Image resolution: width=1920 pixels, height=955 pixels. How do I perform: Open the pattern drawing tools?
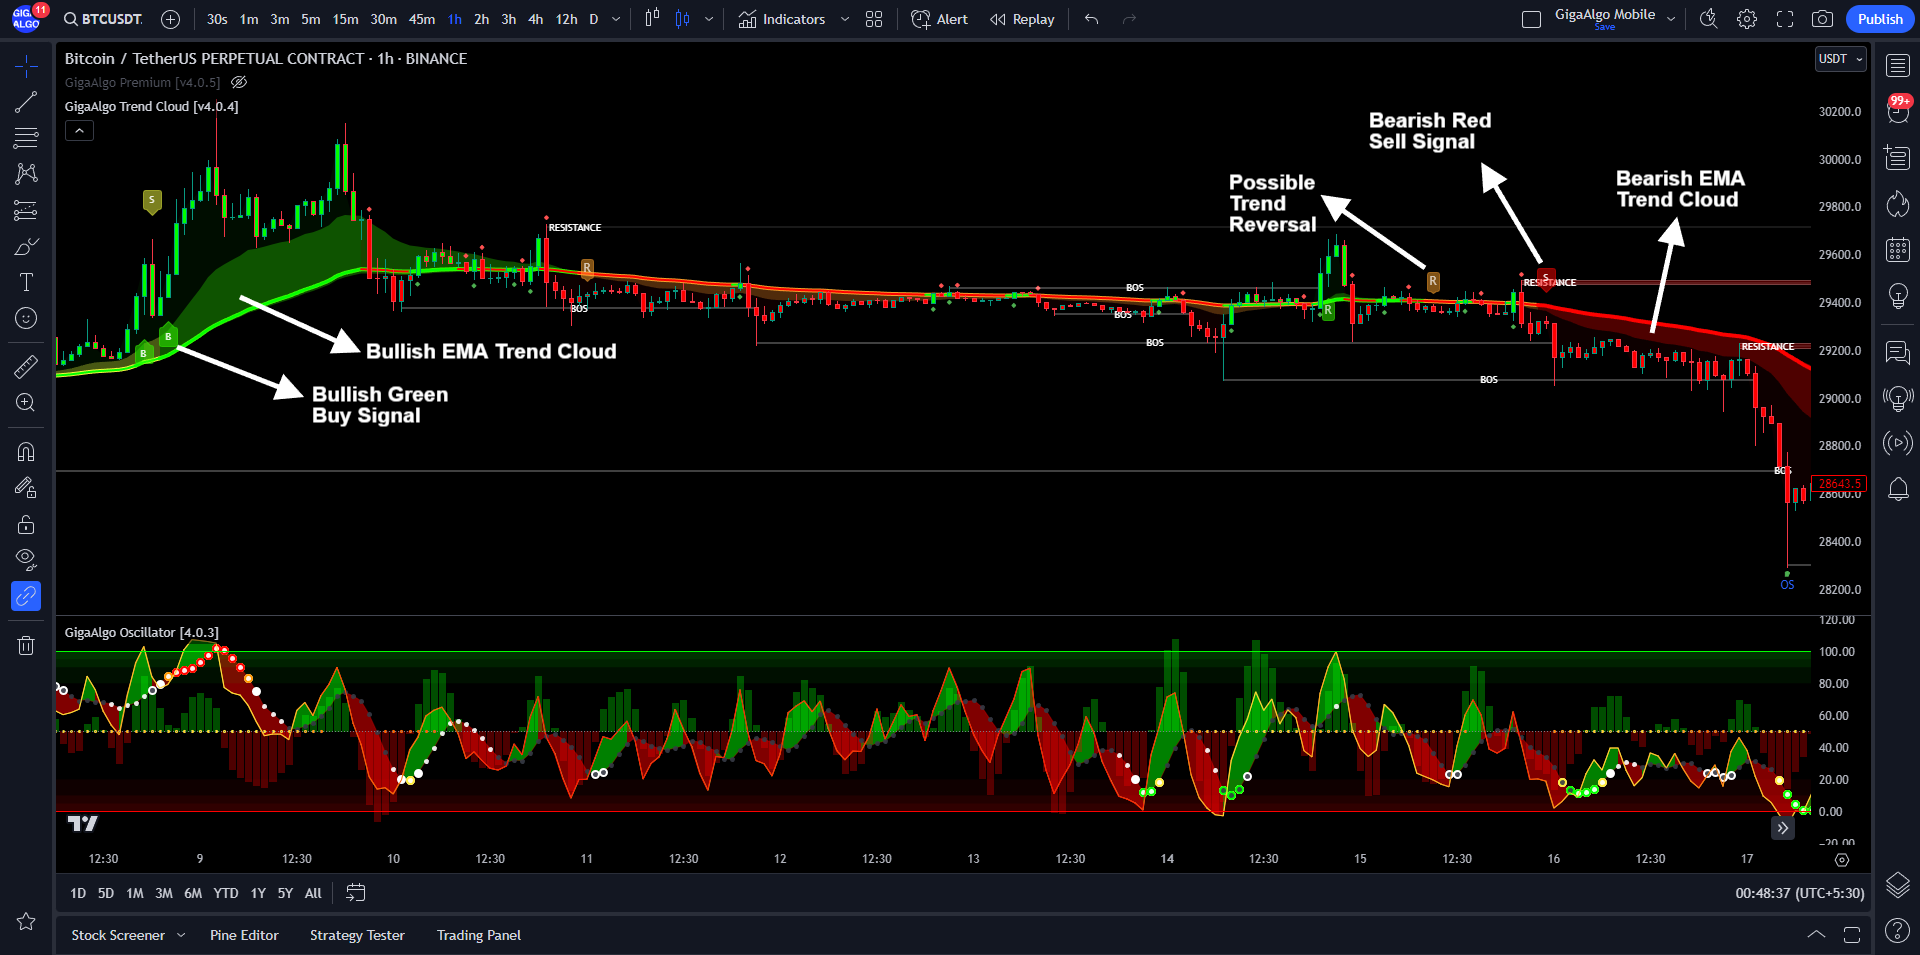tap(26, 174)
